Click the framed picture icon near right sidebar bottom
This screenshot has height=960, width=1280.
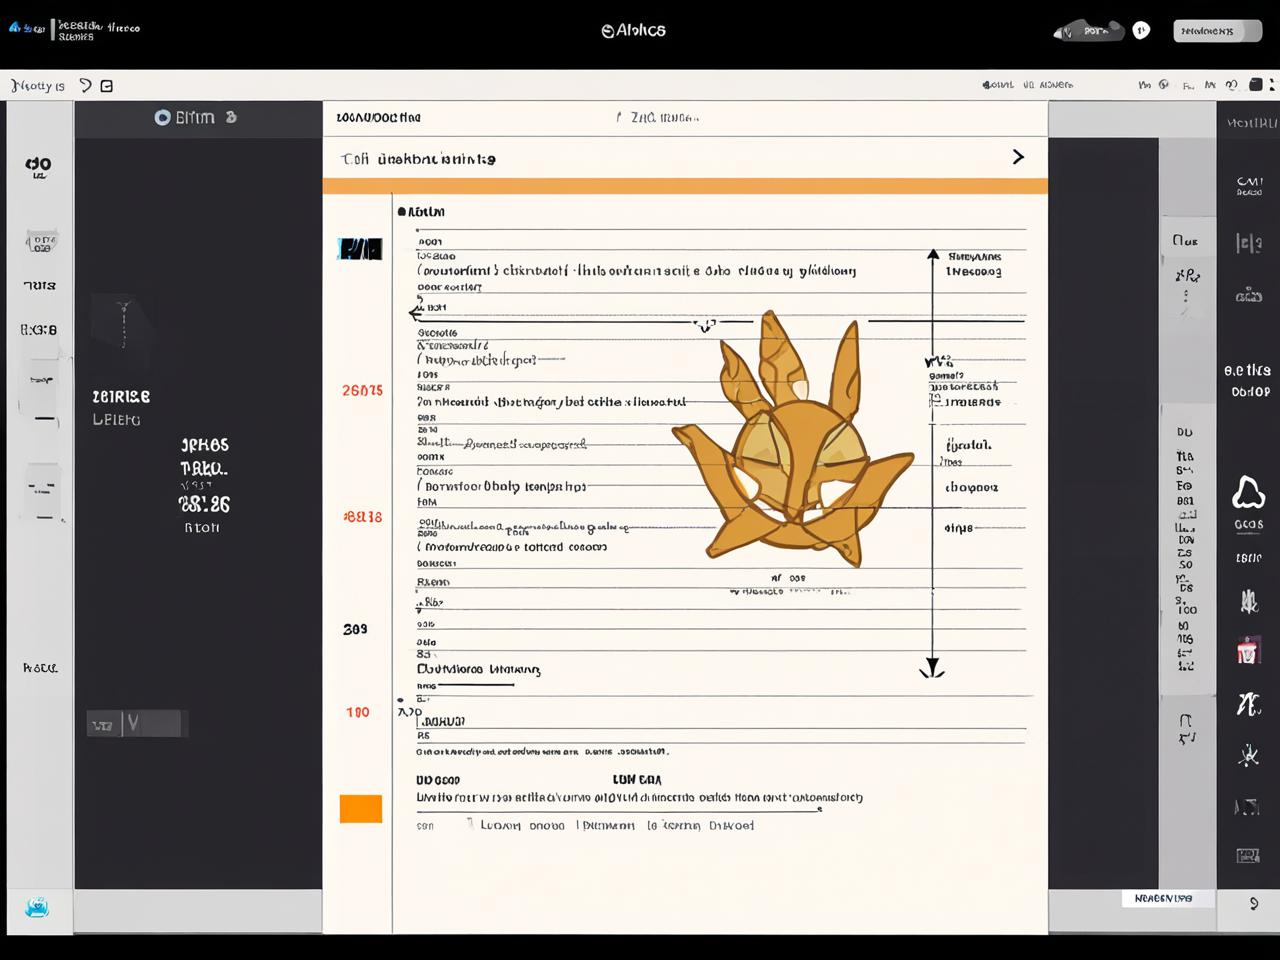click(x=1247, y=855)
